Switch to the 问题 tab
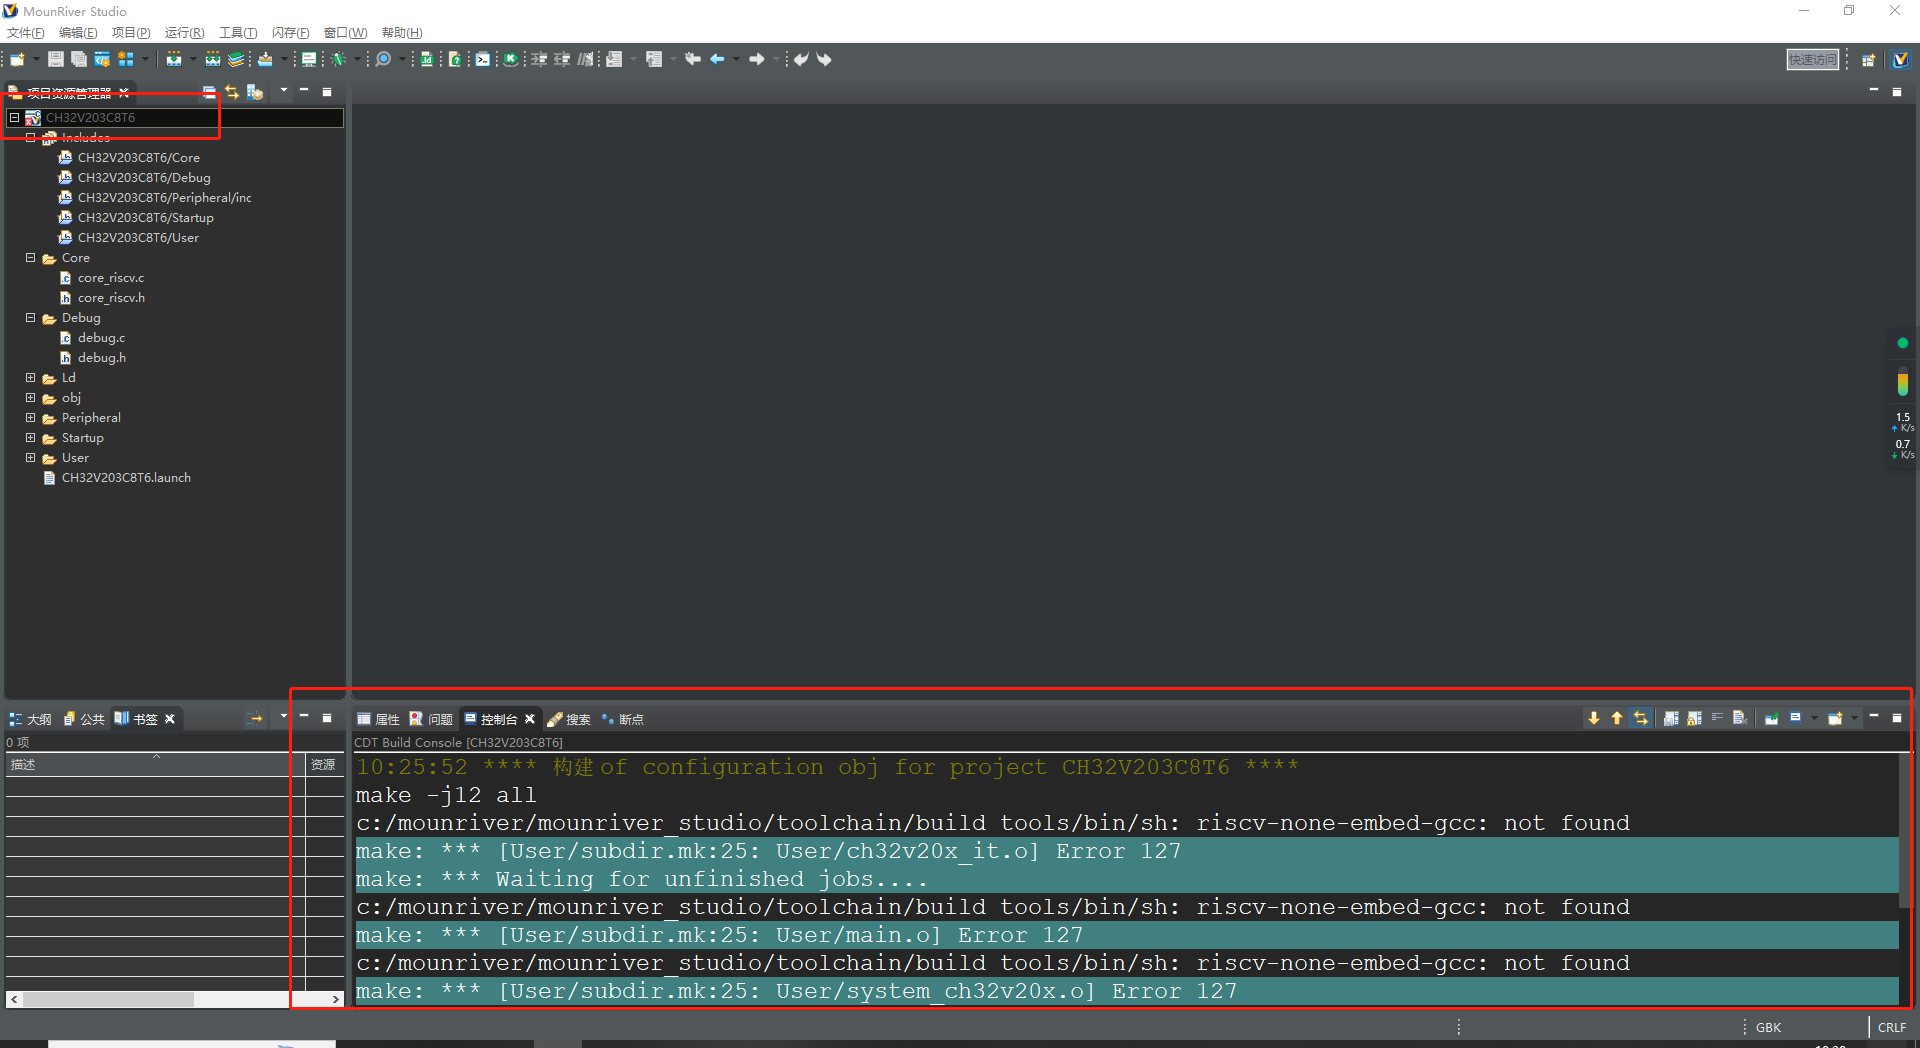Screen dimensions: 1920x1048 point(432,719)
